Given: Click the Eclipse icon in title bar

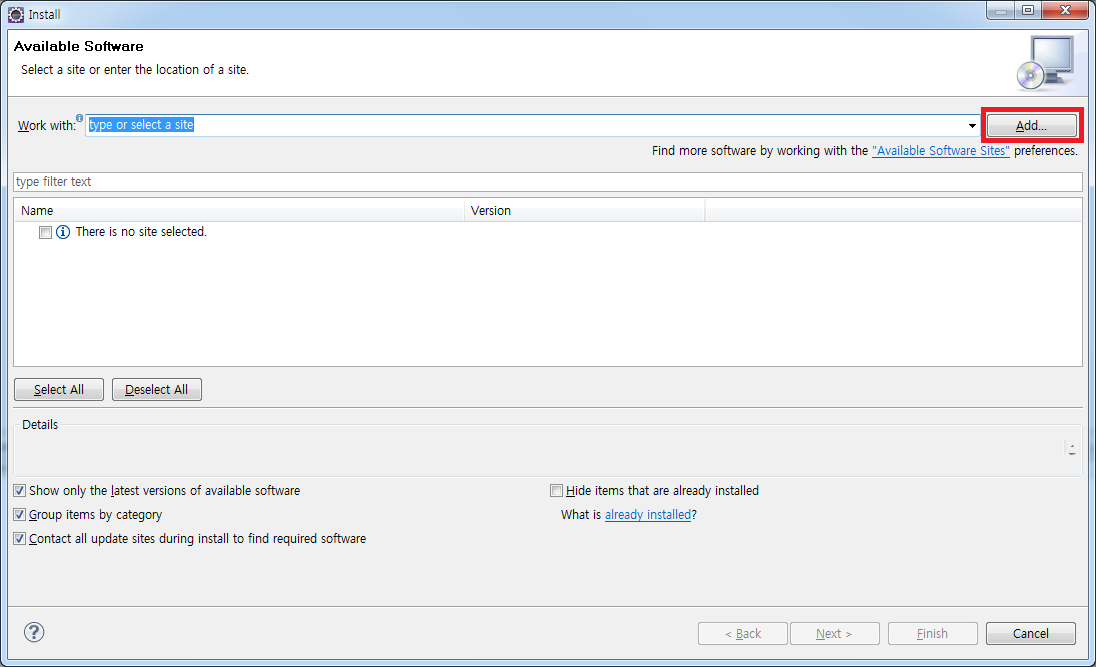Looking at the screenshot, I should point(16,14).
